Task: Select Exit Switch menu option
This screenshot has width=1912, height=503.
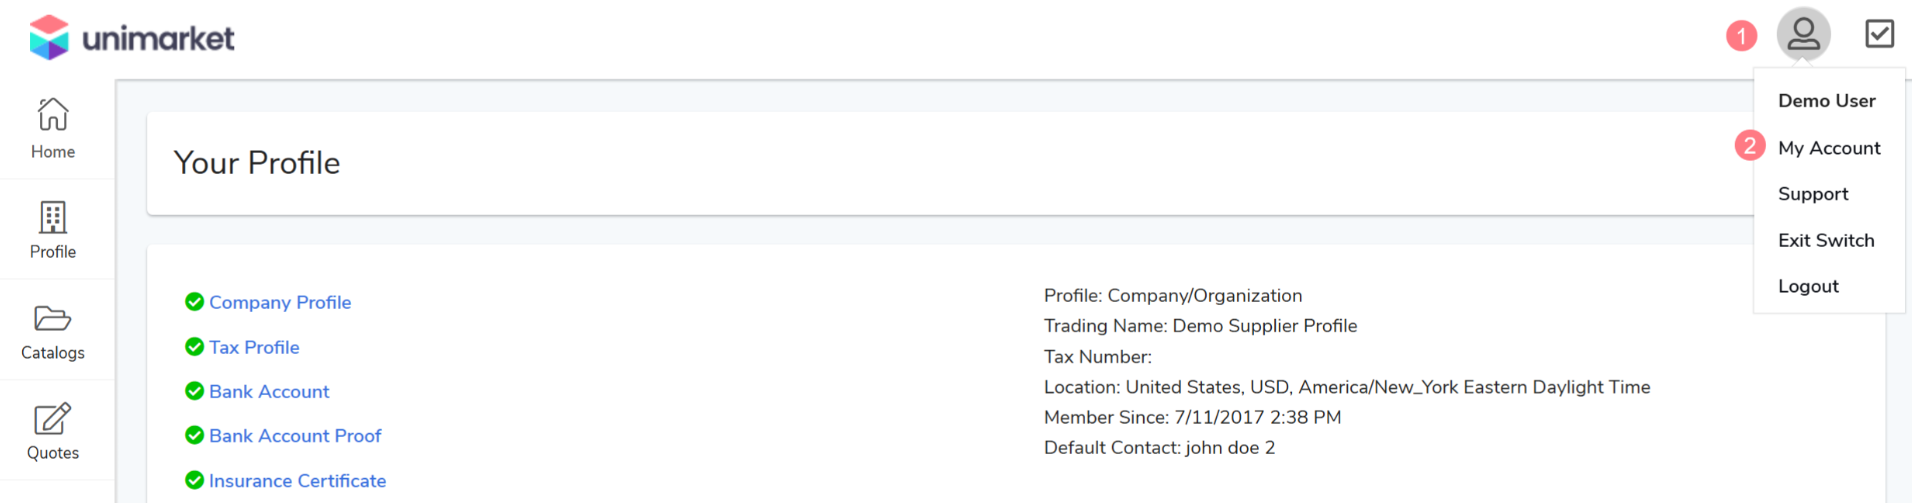Action: [1826, 240]
